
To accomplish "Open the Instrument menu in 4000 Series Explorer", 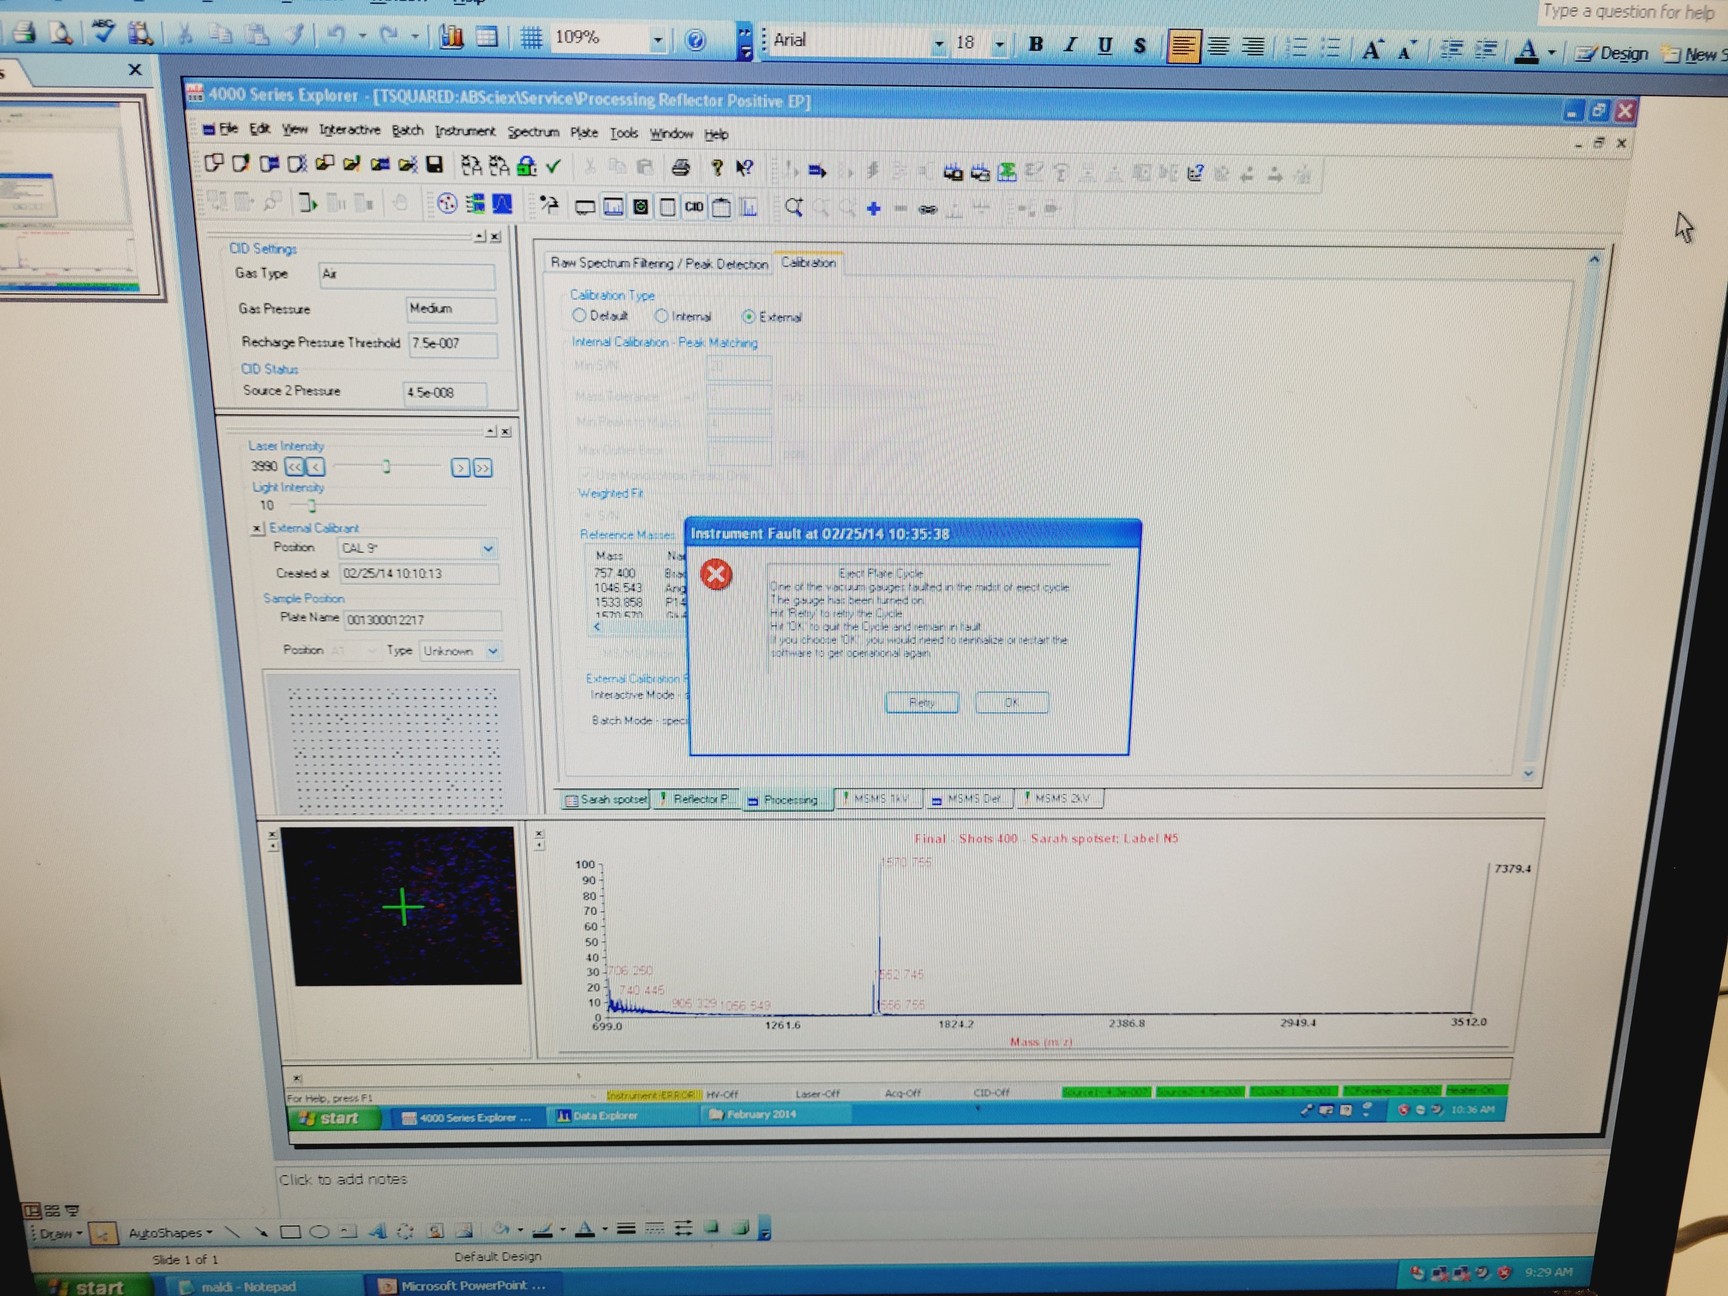I will pos(464,131).
